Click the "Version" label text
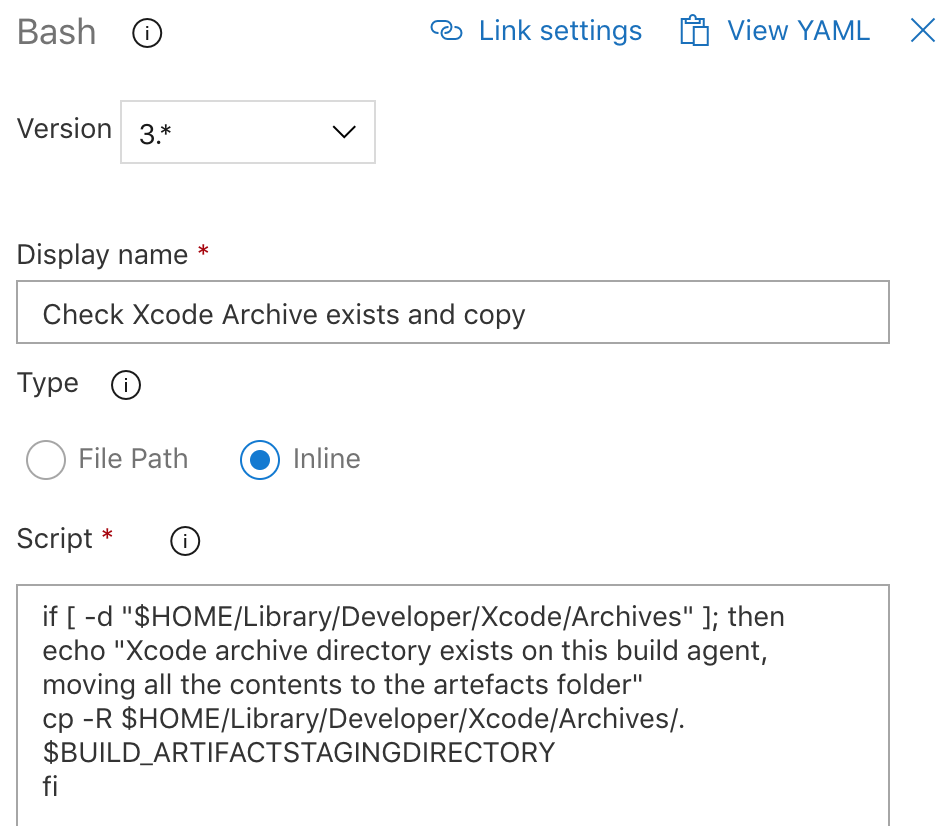The height and width of the screenshot is (826, 936). 64,129
